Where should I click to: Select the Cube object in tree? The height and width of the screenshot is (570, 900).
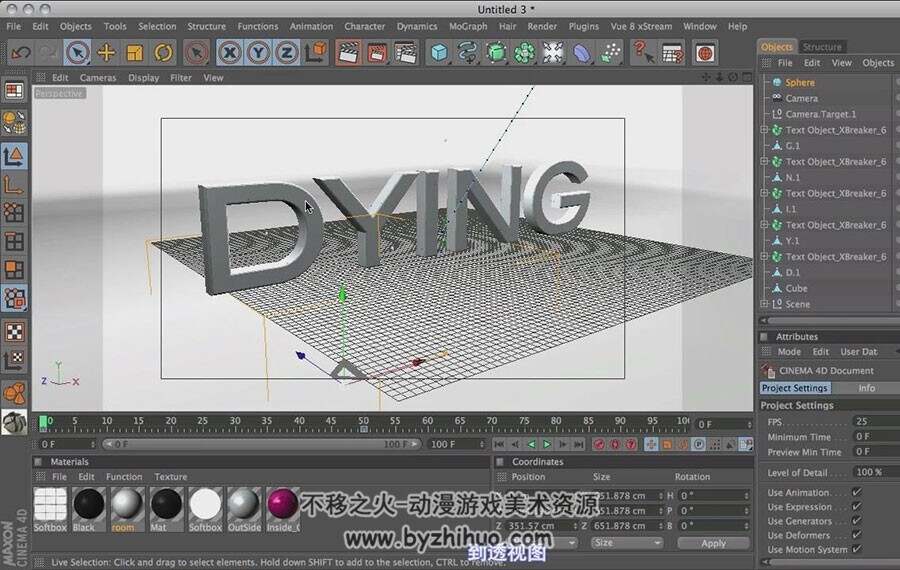pos(796,288)
